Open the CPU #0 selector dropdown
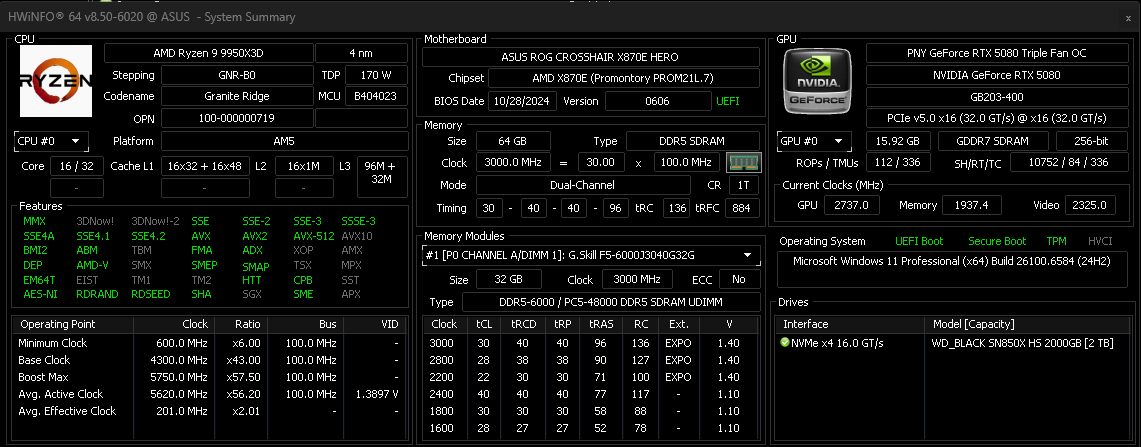1141x447 pixels. [x=51, y=141]
